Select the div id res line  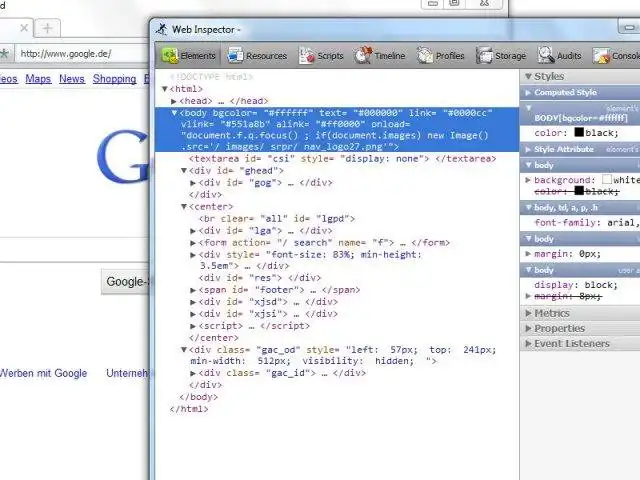click(260, 278)
